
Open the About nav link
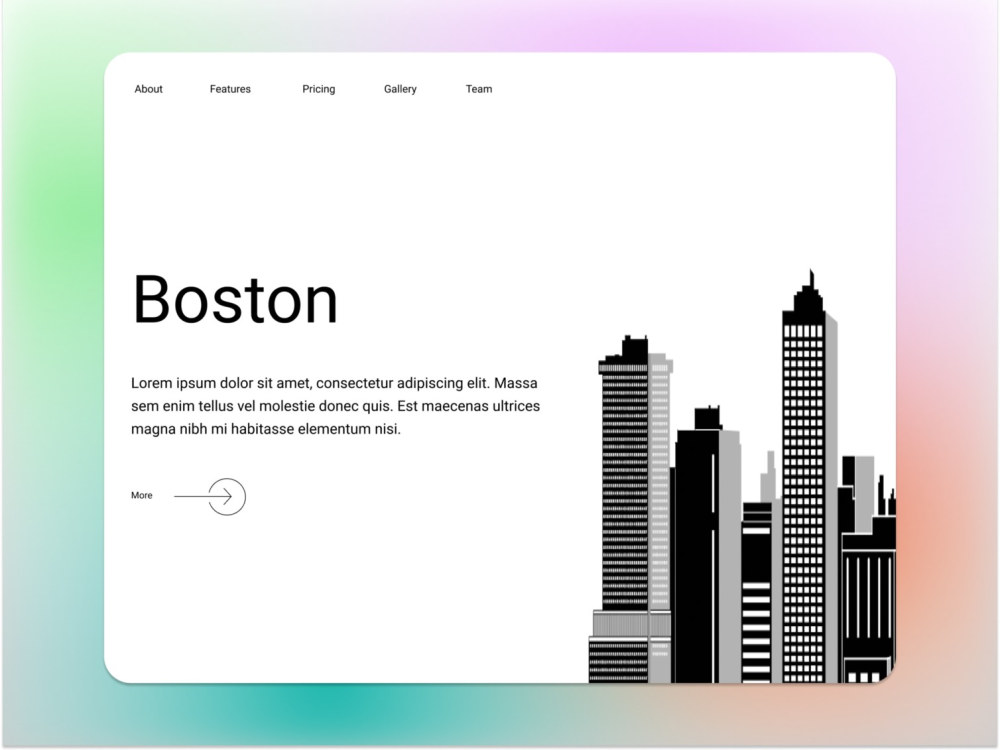pyautogui.click(x=148, y=89)
